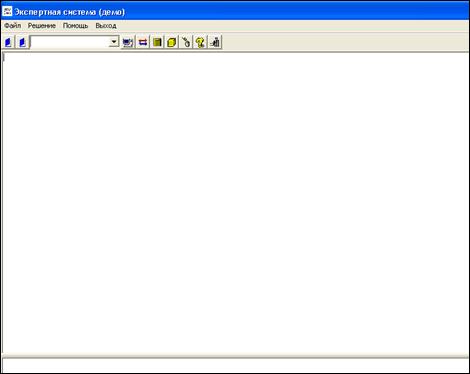Image resolution: width=470 pixels, height=374 pixels.
Task: Click the blue computer screen toolbar icon
Action: tap(128, 42)
